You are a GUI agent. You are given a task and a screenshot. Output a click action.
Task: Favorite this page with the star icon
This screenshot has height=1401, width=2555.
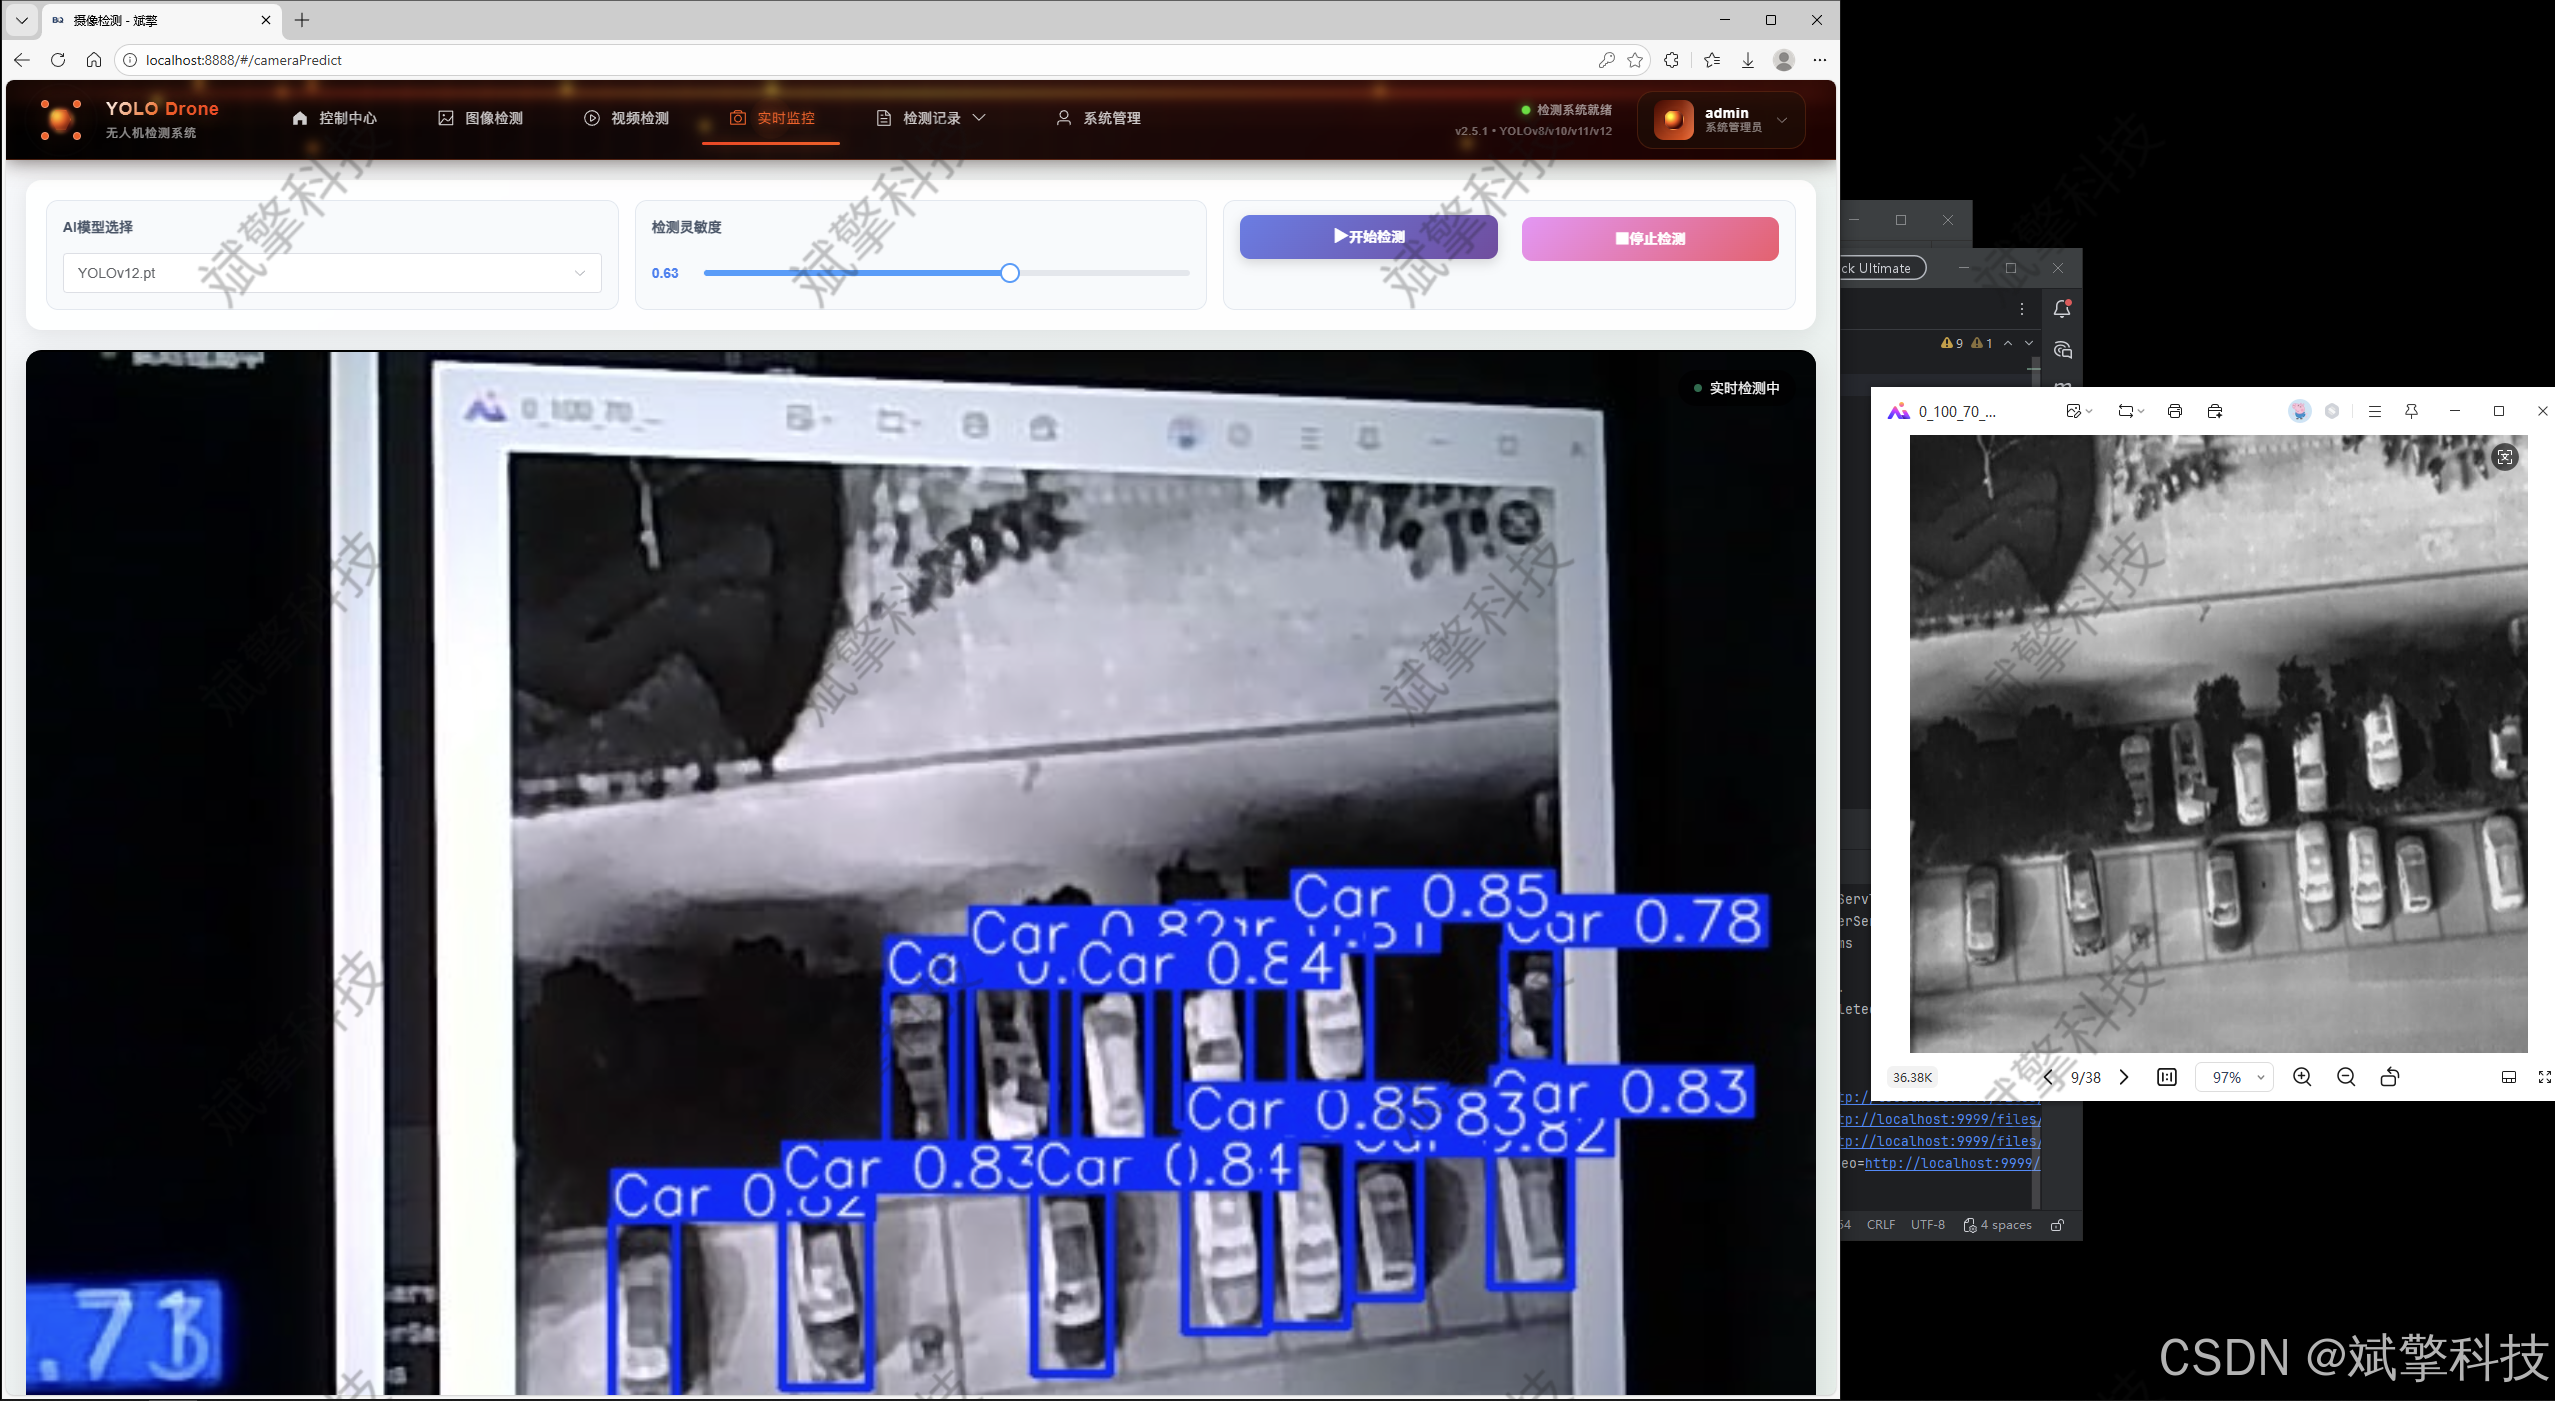pos(1635,60)
